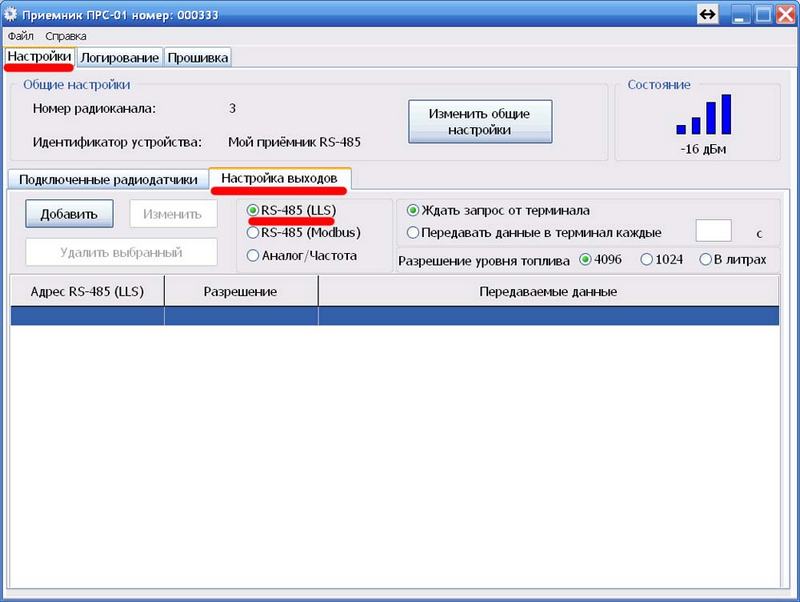Click the double-arrow icon in the title bar
Image resolution: width=800 pixels, height=602 pixels.
(x=708, y=14)
